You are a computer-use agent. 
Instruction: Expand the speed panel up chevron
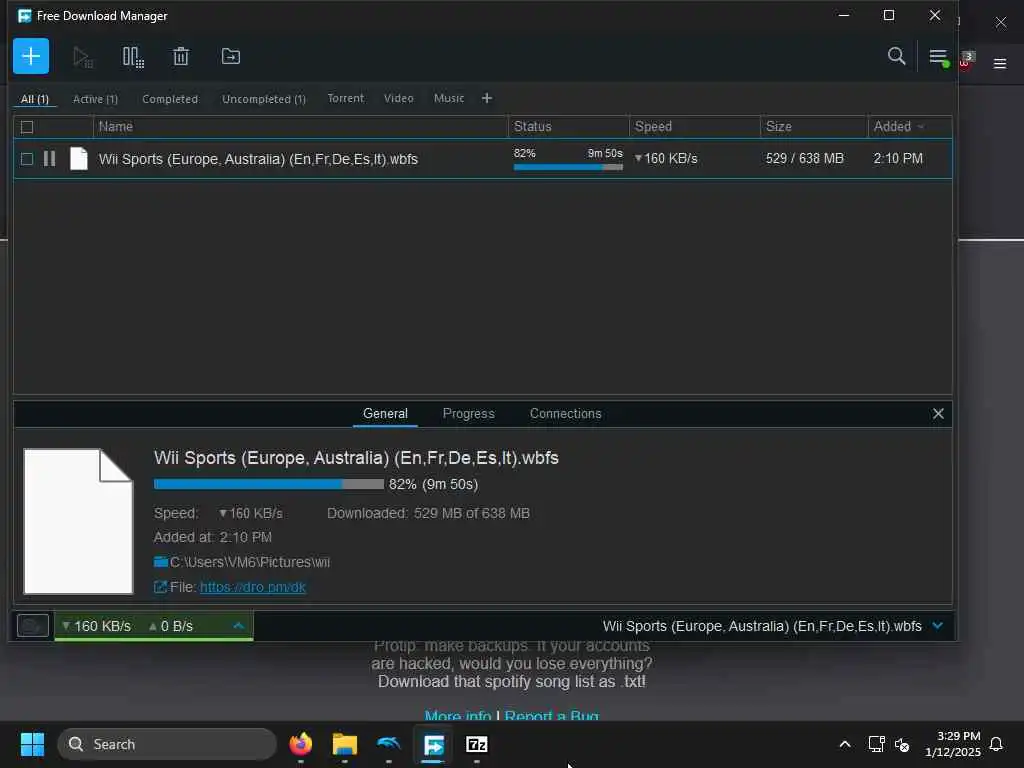click(238, 626)
